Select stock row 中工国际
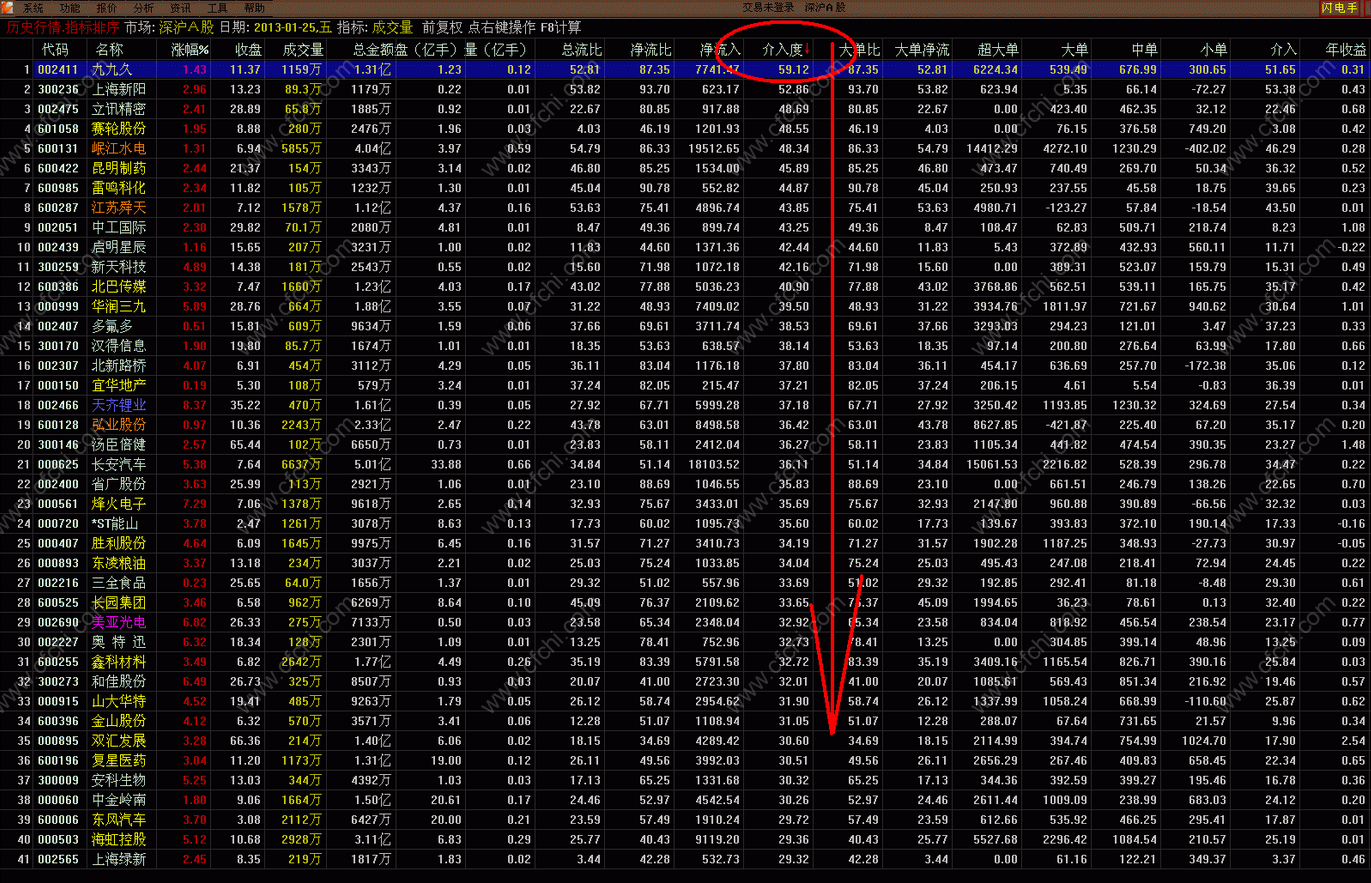Viewport: 1371px width, 883px height. pos(685,227)
